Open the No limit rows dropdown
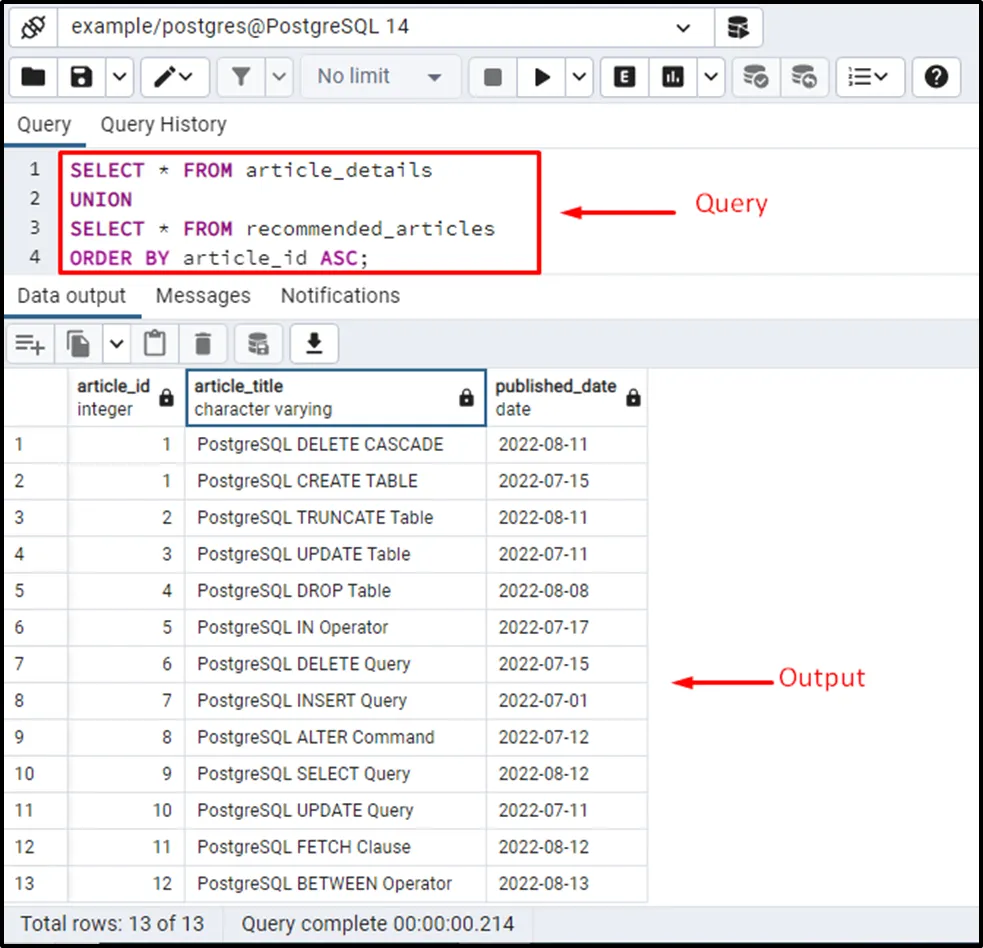This screenshot has height=948, width=983. pyautogui.click(x=380, y=77)
